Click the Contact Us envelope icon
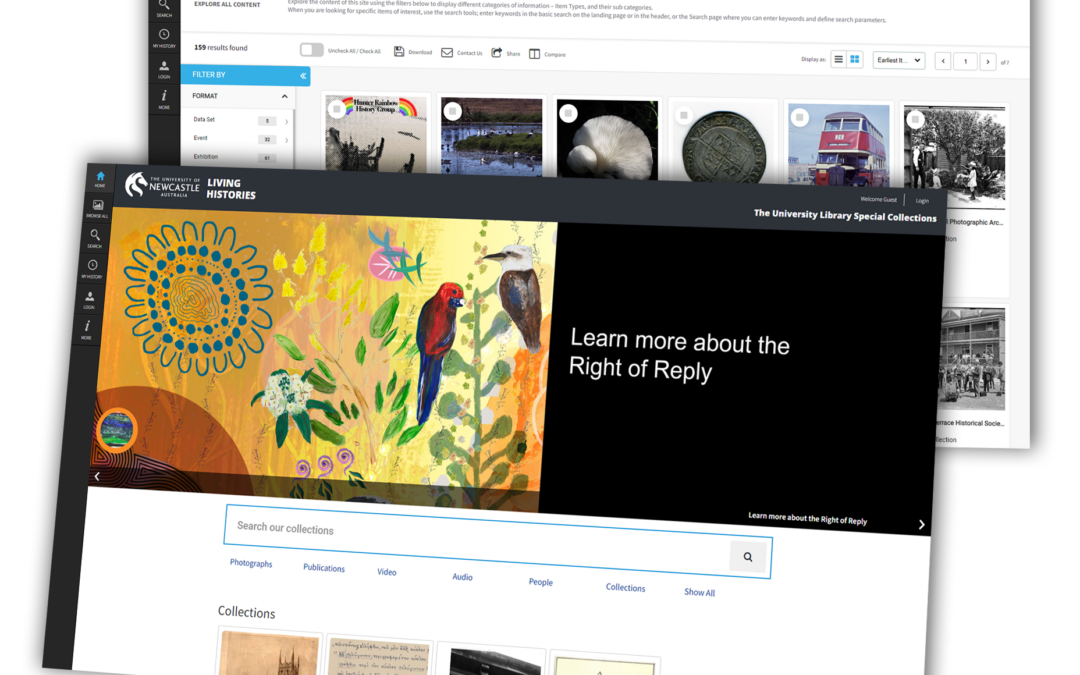Viewport: 1080px width, 675px height. tap(447, 52)
